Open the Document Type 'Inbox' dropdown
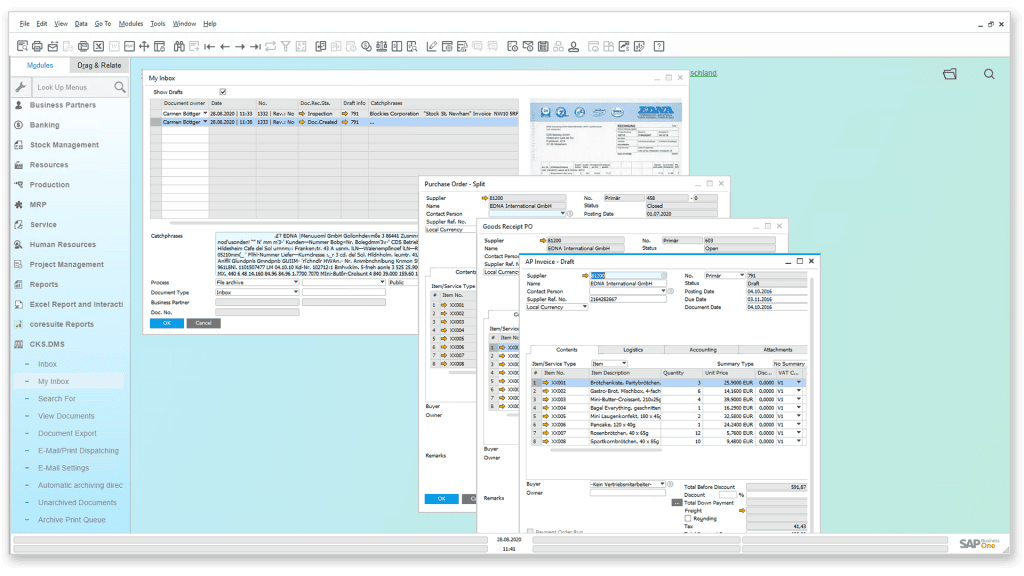Image resolution: width=1024 pixels, height=576 pixels. point(296,293)
